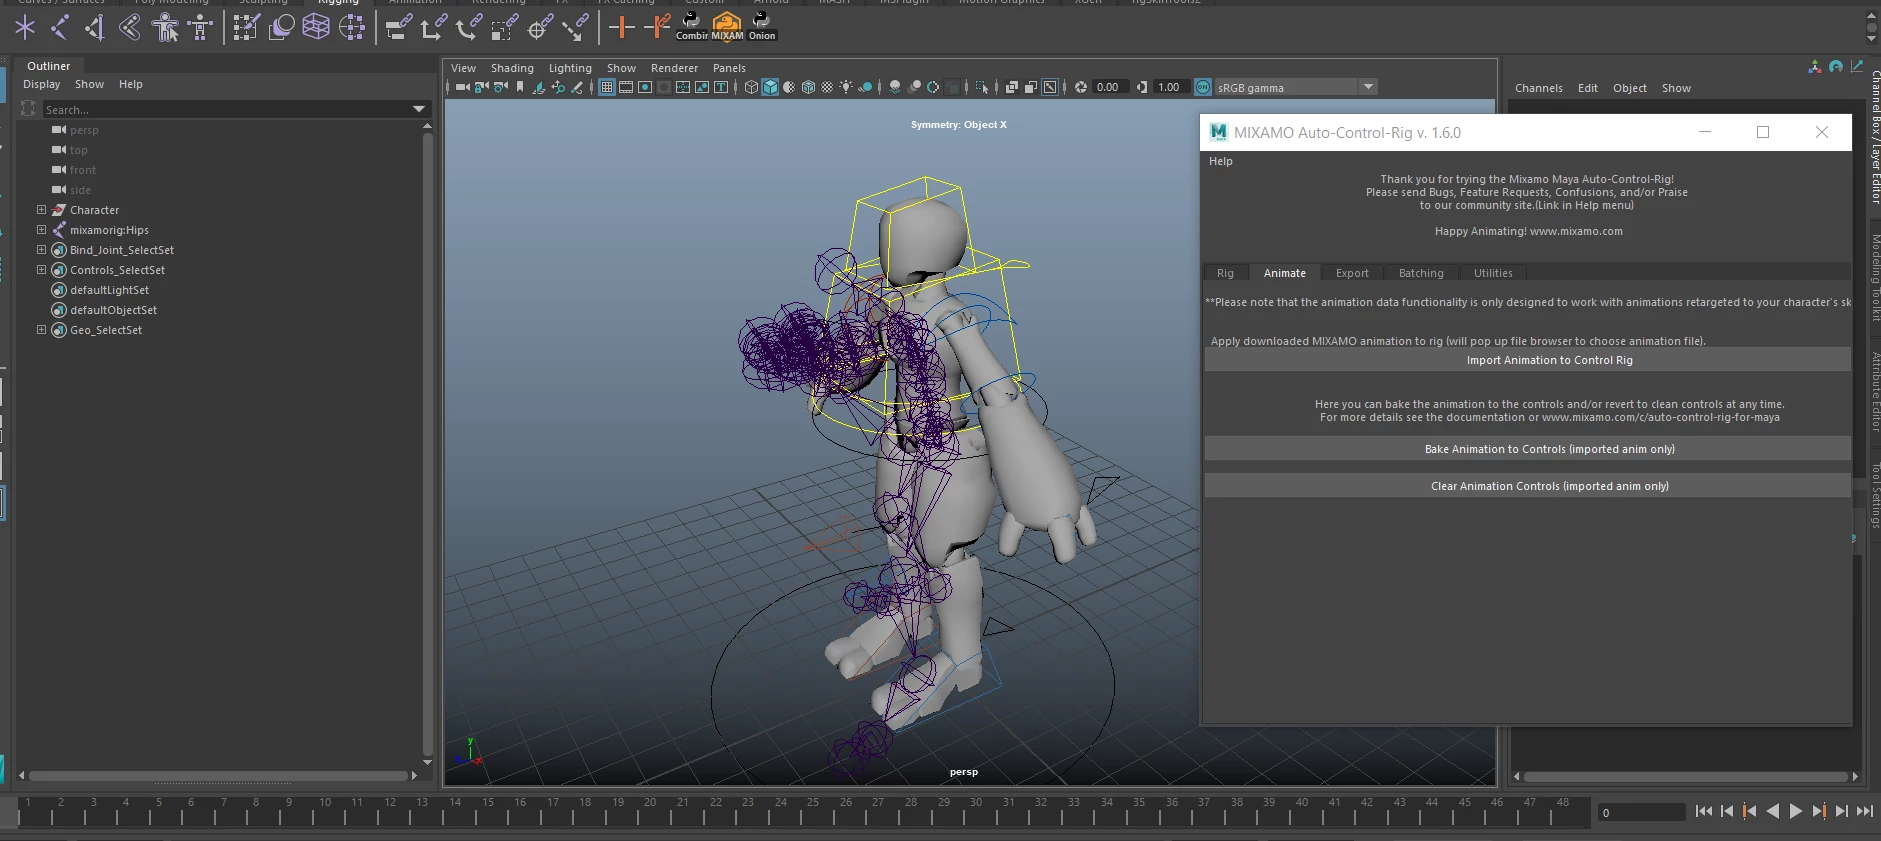Switch to the Export tab
1881x841 pixels.
[x=1351, y=273]
